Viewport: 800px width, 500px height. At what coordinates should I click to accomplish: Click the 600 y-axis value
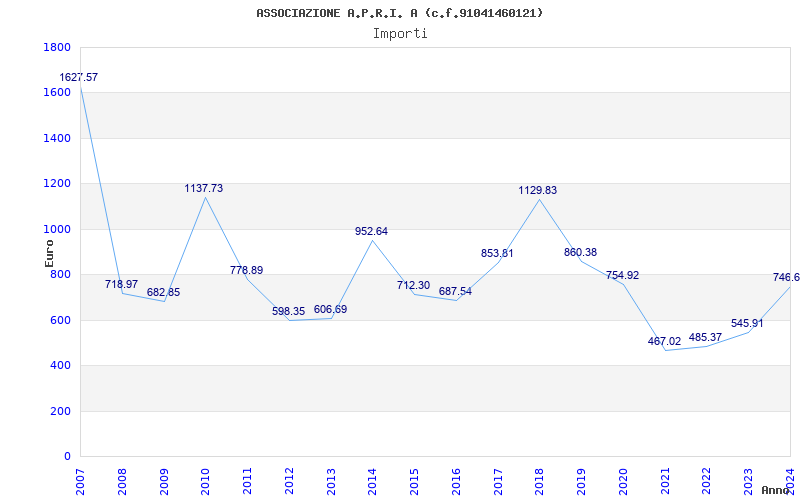61,320
